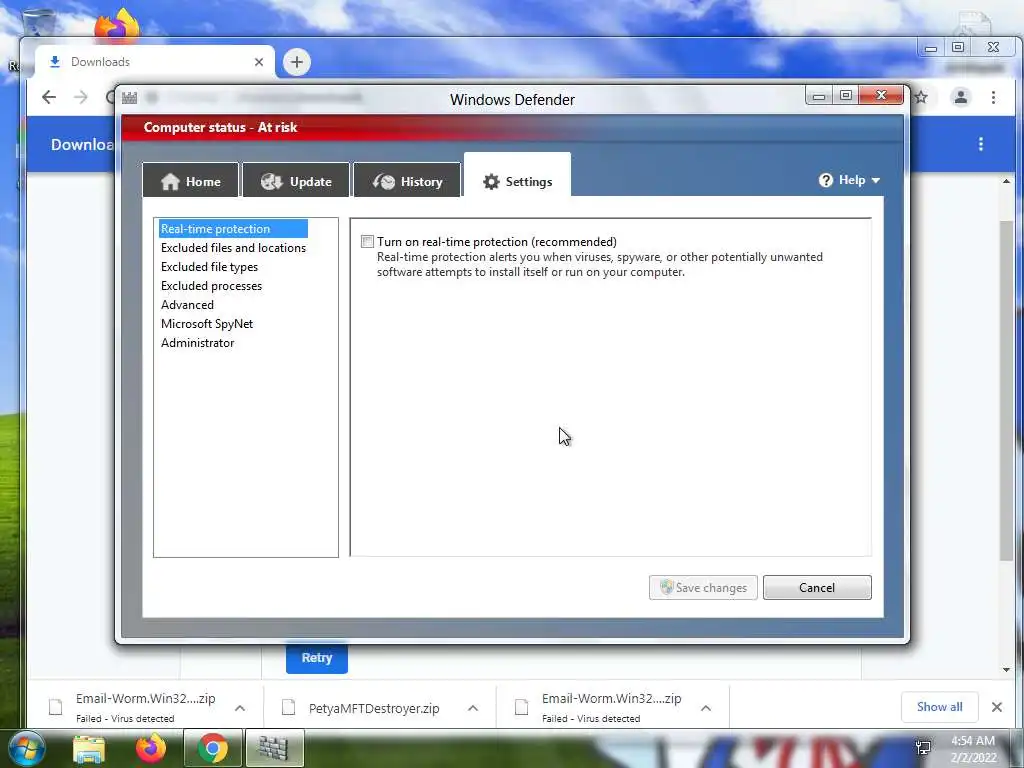Click the Help question mark icon
This screenshot has height=768, width=1024.
[x=825, y=180]
